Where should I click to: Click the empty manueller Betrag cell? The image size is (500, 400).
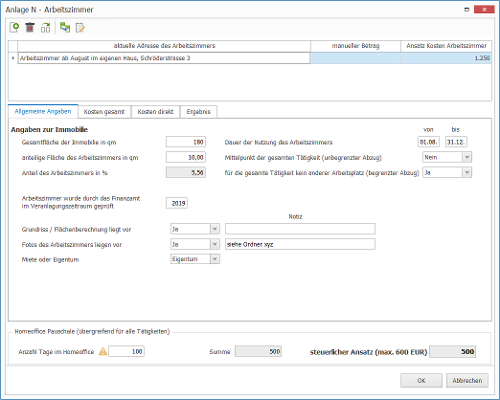355,58
